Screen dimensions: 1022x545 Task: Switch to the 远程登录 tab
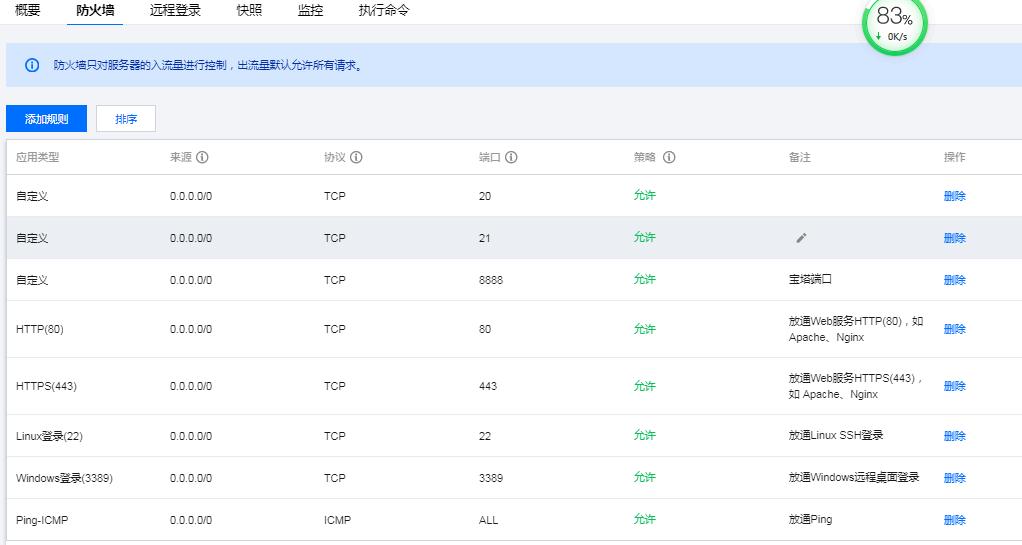pos(175,10)
